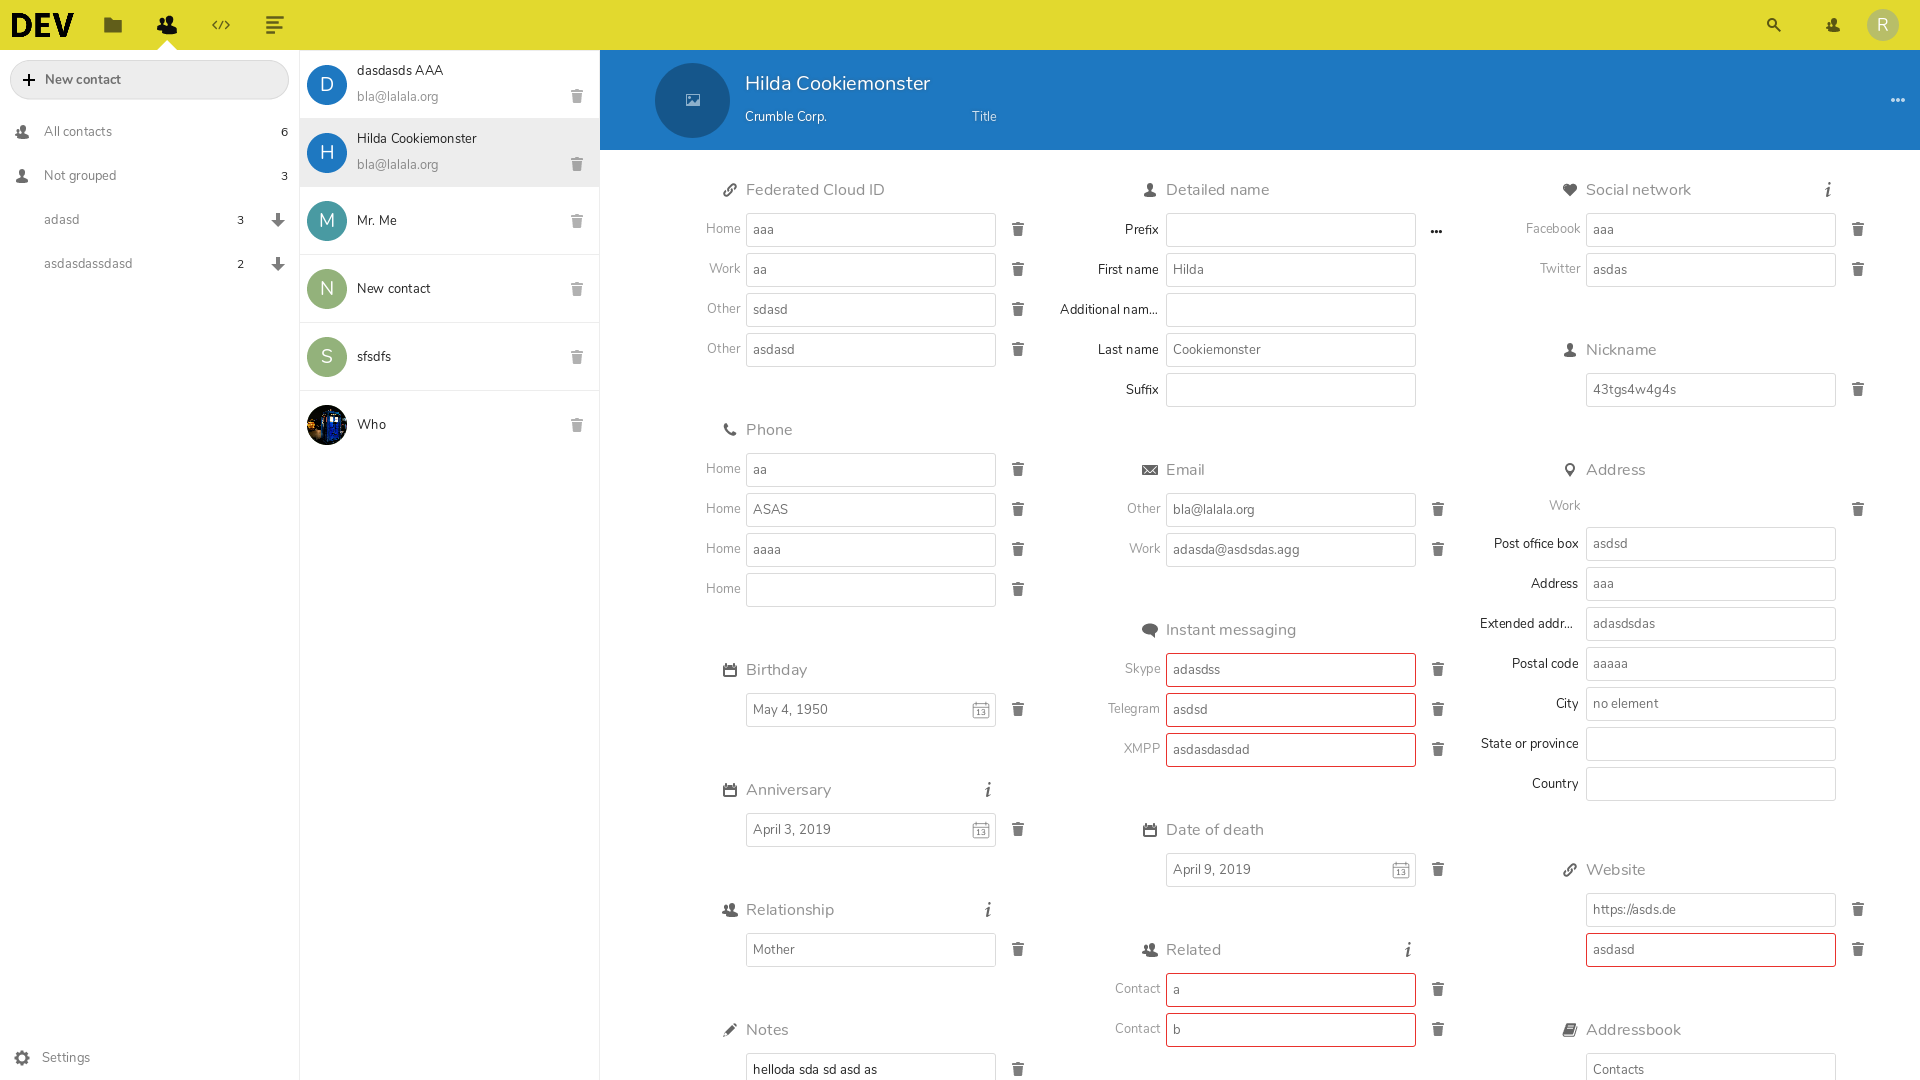
Task: Open the Who contact
Action: point(449,425)
